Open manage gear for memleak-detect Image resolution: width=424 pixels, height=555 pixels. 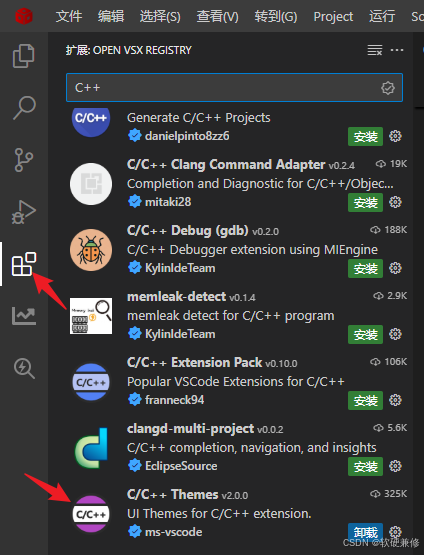point(395,334)
